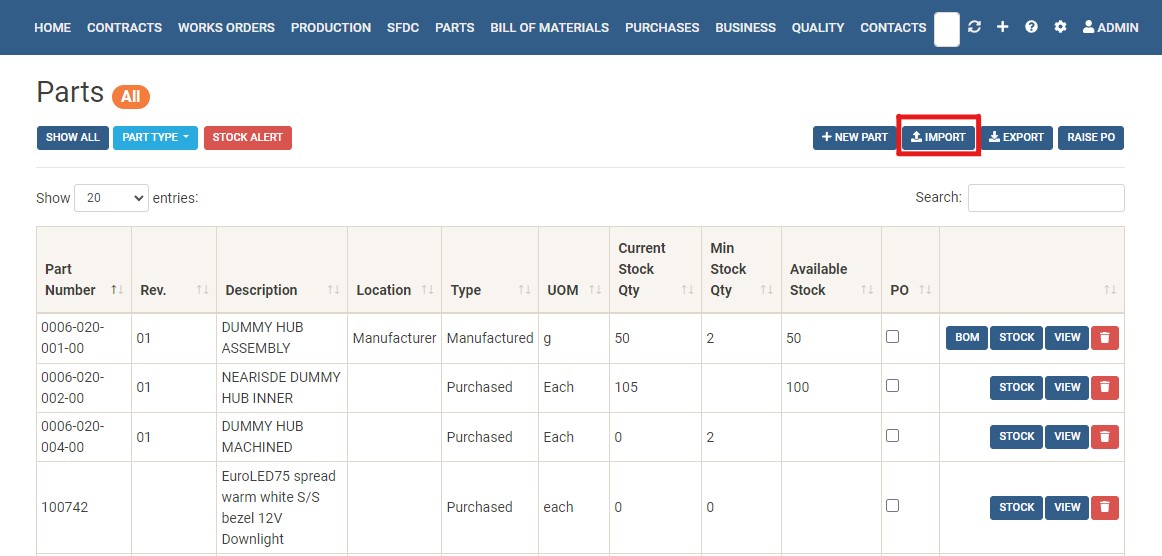This screenshot has width=1162, height=556.
Task: Click the Import button
Action: click(938, 138)
